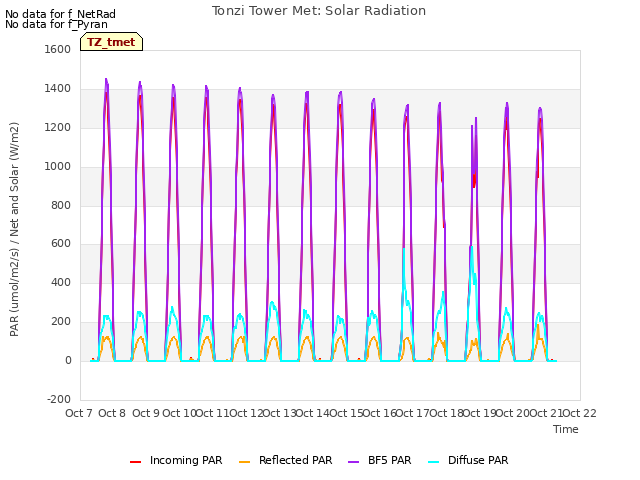
Task: Click the 1000 y-axis tick label
Action: (x=58, y=167)
